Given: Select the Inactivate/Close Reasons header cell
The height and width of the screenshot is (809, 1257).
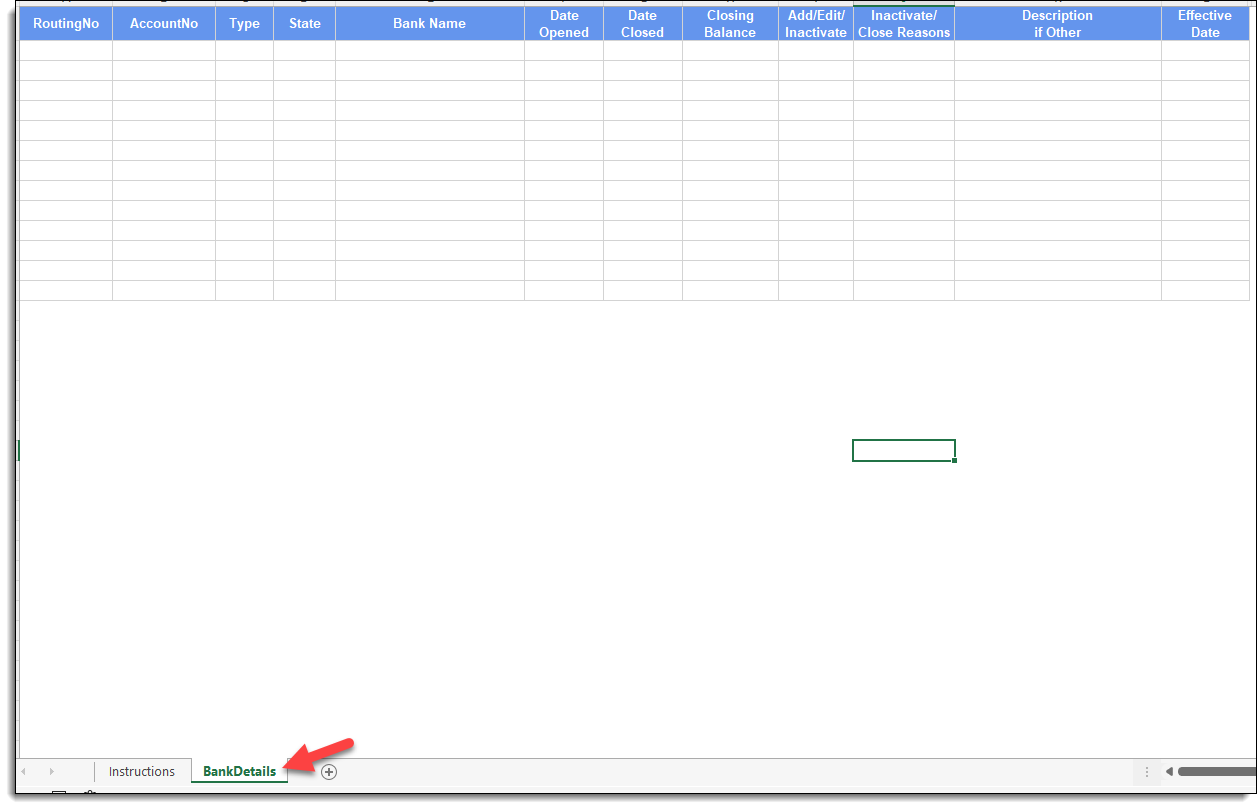Looking at the screenshot, I should [x=904, y=24].
